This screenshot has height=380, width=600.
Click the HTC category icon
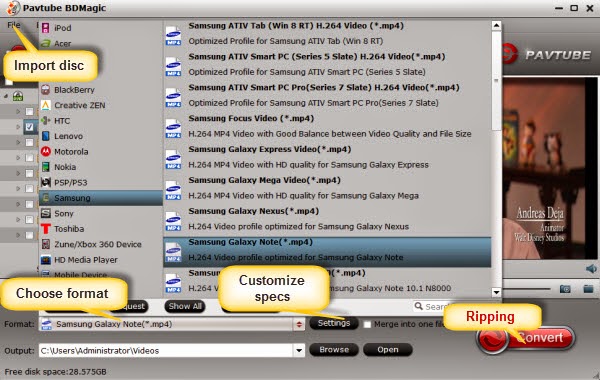click(46, 121)
